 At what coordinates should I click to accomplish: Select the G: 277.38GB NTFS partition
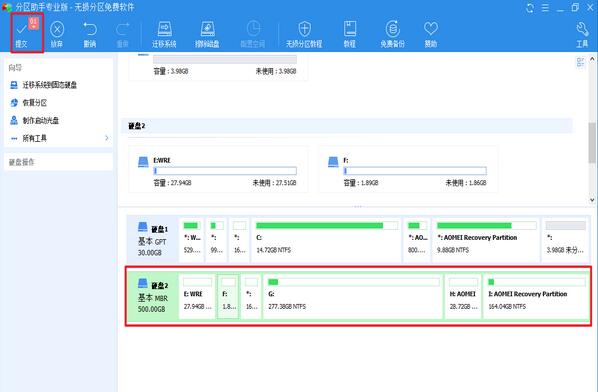point(353,296)
